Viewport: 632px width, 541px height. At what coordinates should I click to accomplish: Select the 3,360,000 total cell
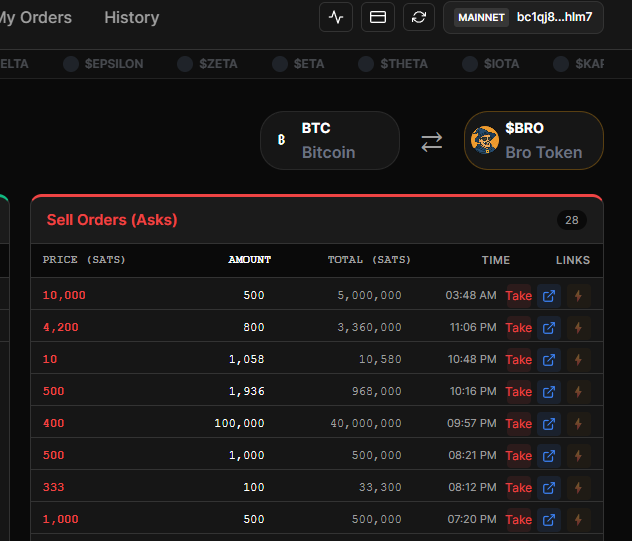coord(369,327)
